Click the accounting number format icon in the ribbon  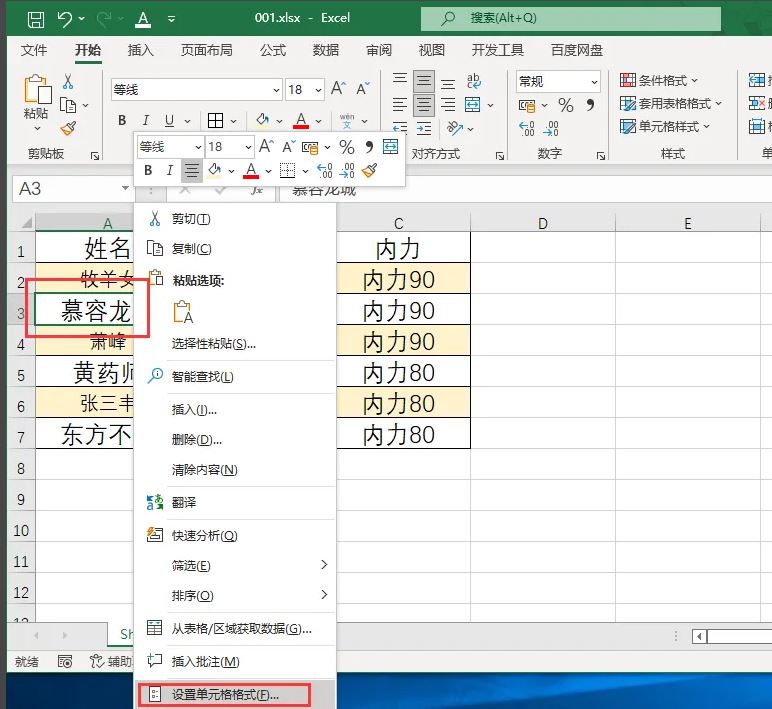tap(527, 105)
